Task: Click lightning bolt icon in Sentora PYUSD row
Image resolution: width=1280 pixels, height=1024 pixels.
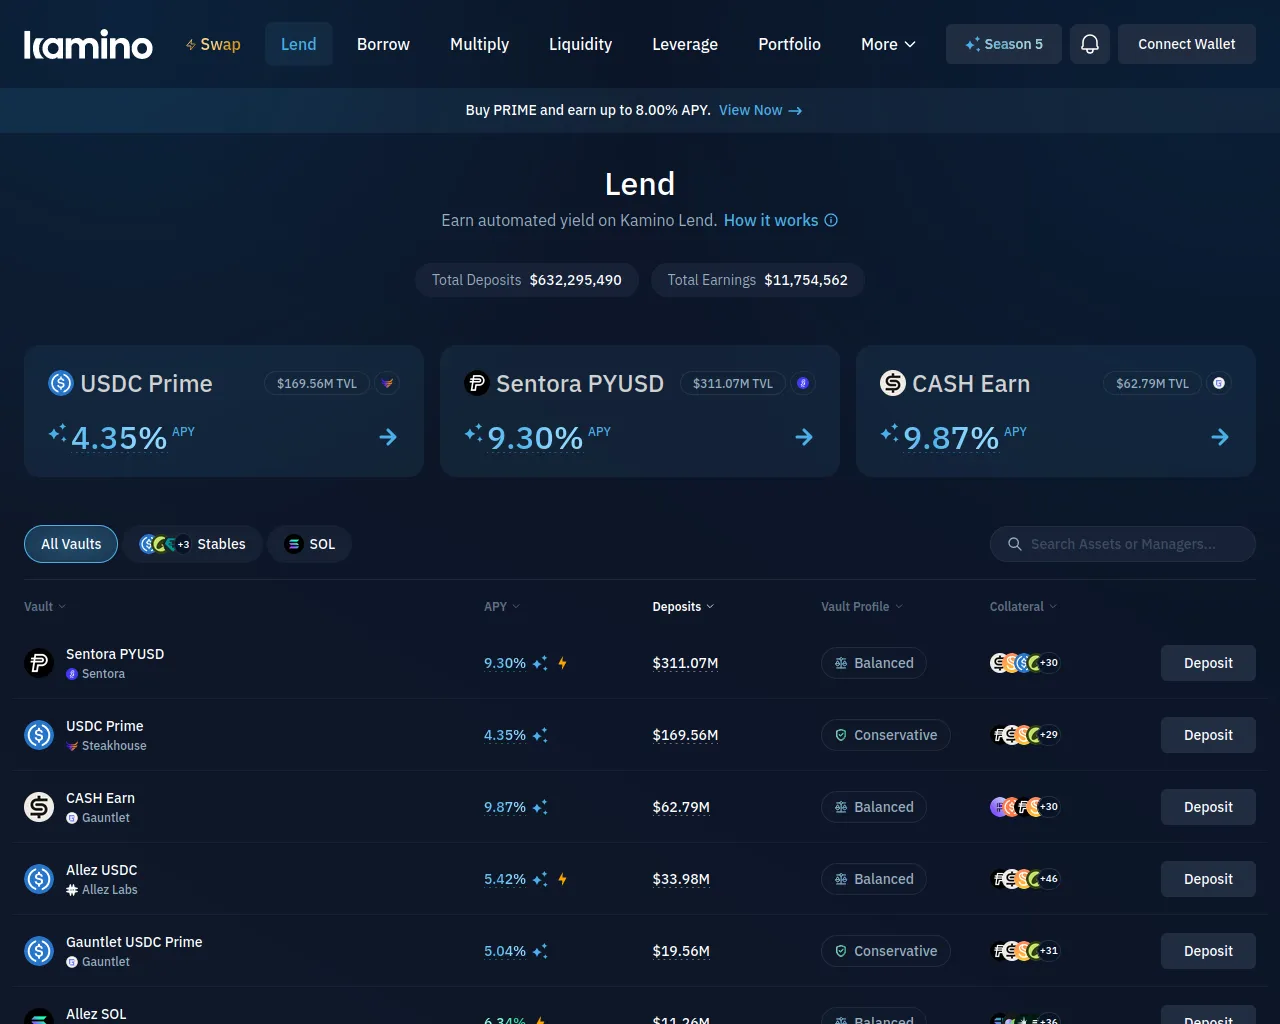Action: click(x=563, y=663)
